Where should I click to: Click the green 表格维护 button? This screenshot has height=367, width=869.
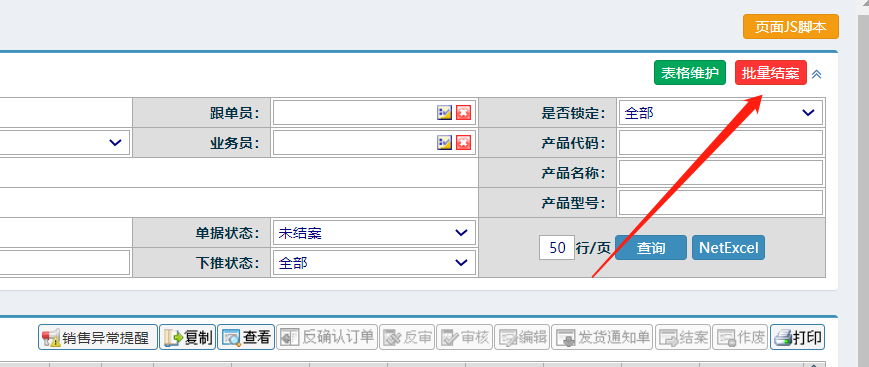(x=689, y=73)
